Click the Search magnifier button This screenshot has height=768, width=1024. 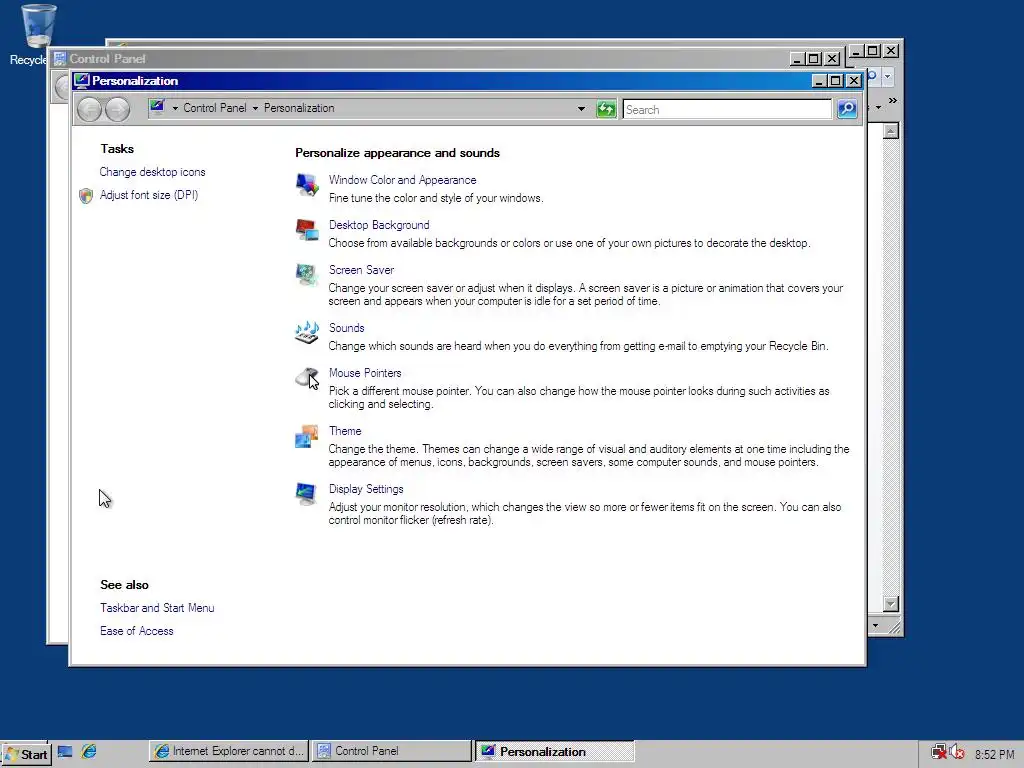(847, 109)
